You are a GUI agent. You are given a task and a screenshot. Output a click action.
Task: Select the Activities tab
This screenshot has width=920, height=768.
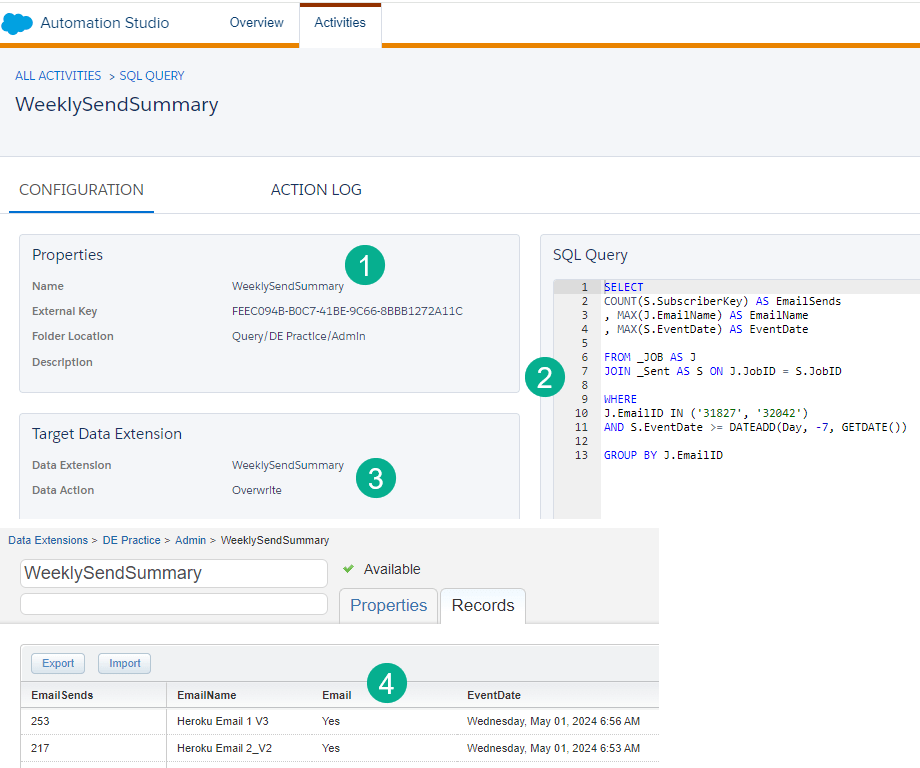point(340,23)
